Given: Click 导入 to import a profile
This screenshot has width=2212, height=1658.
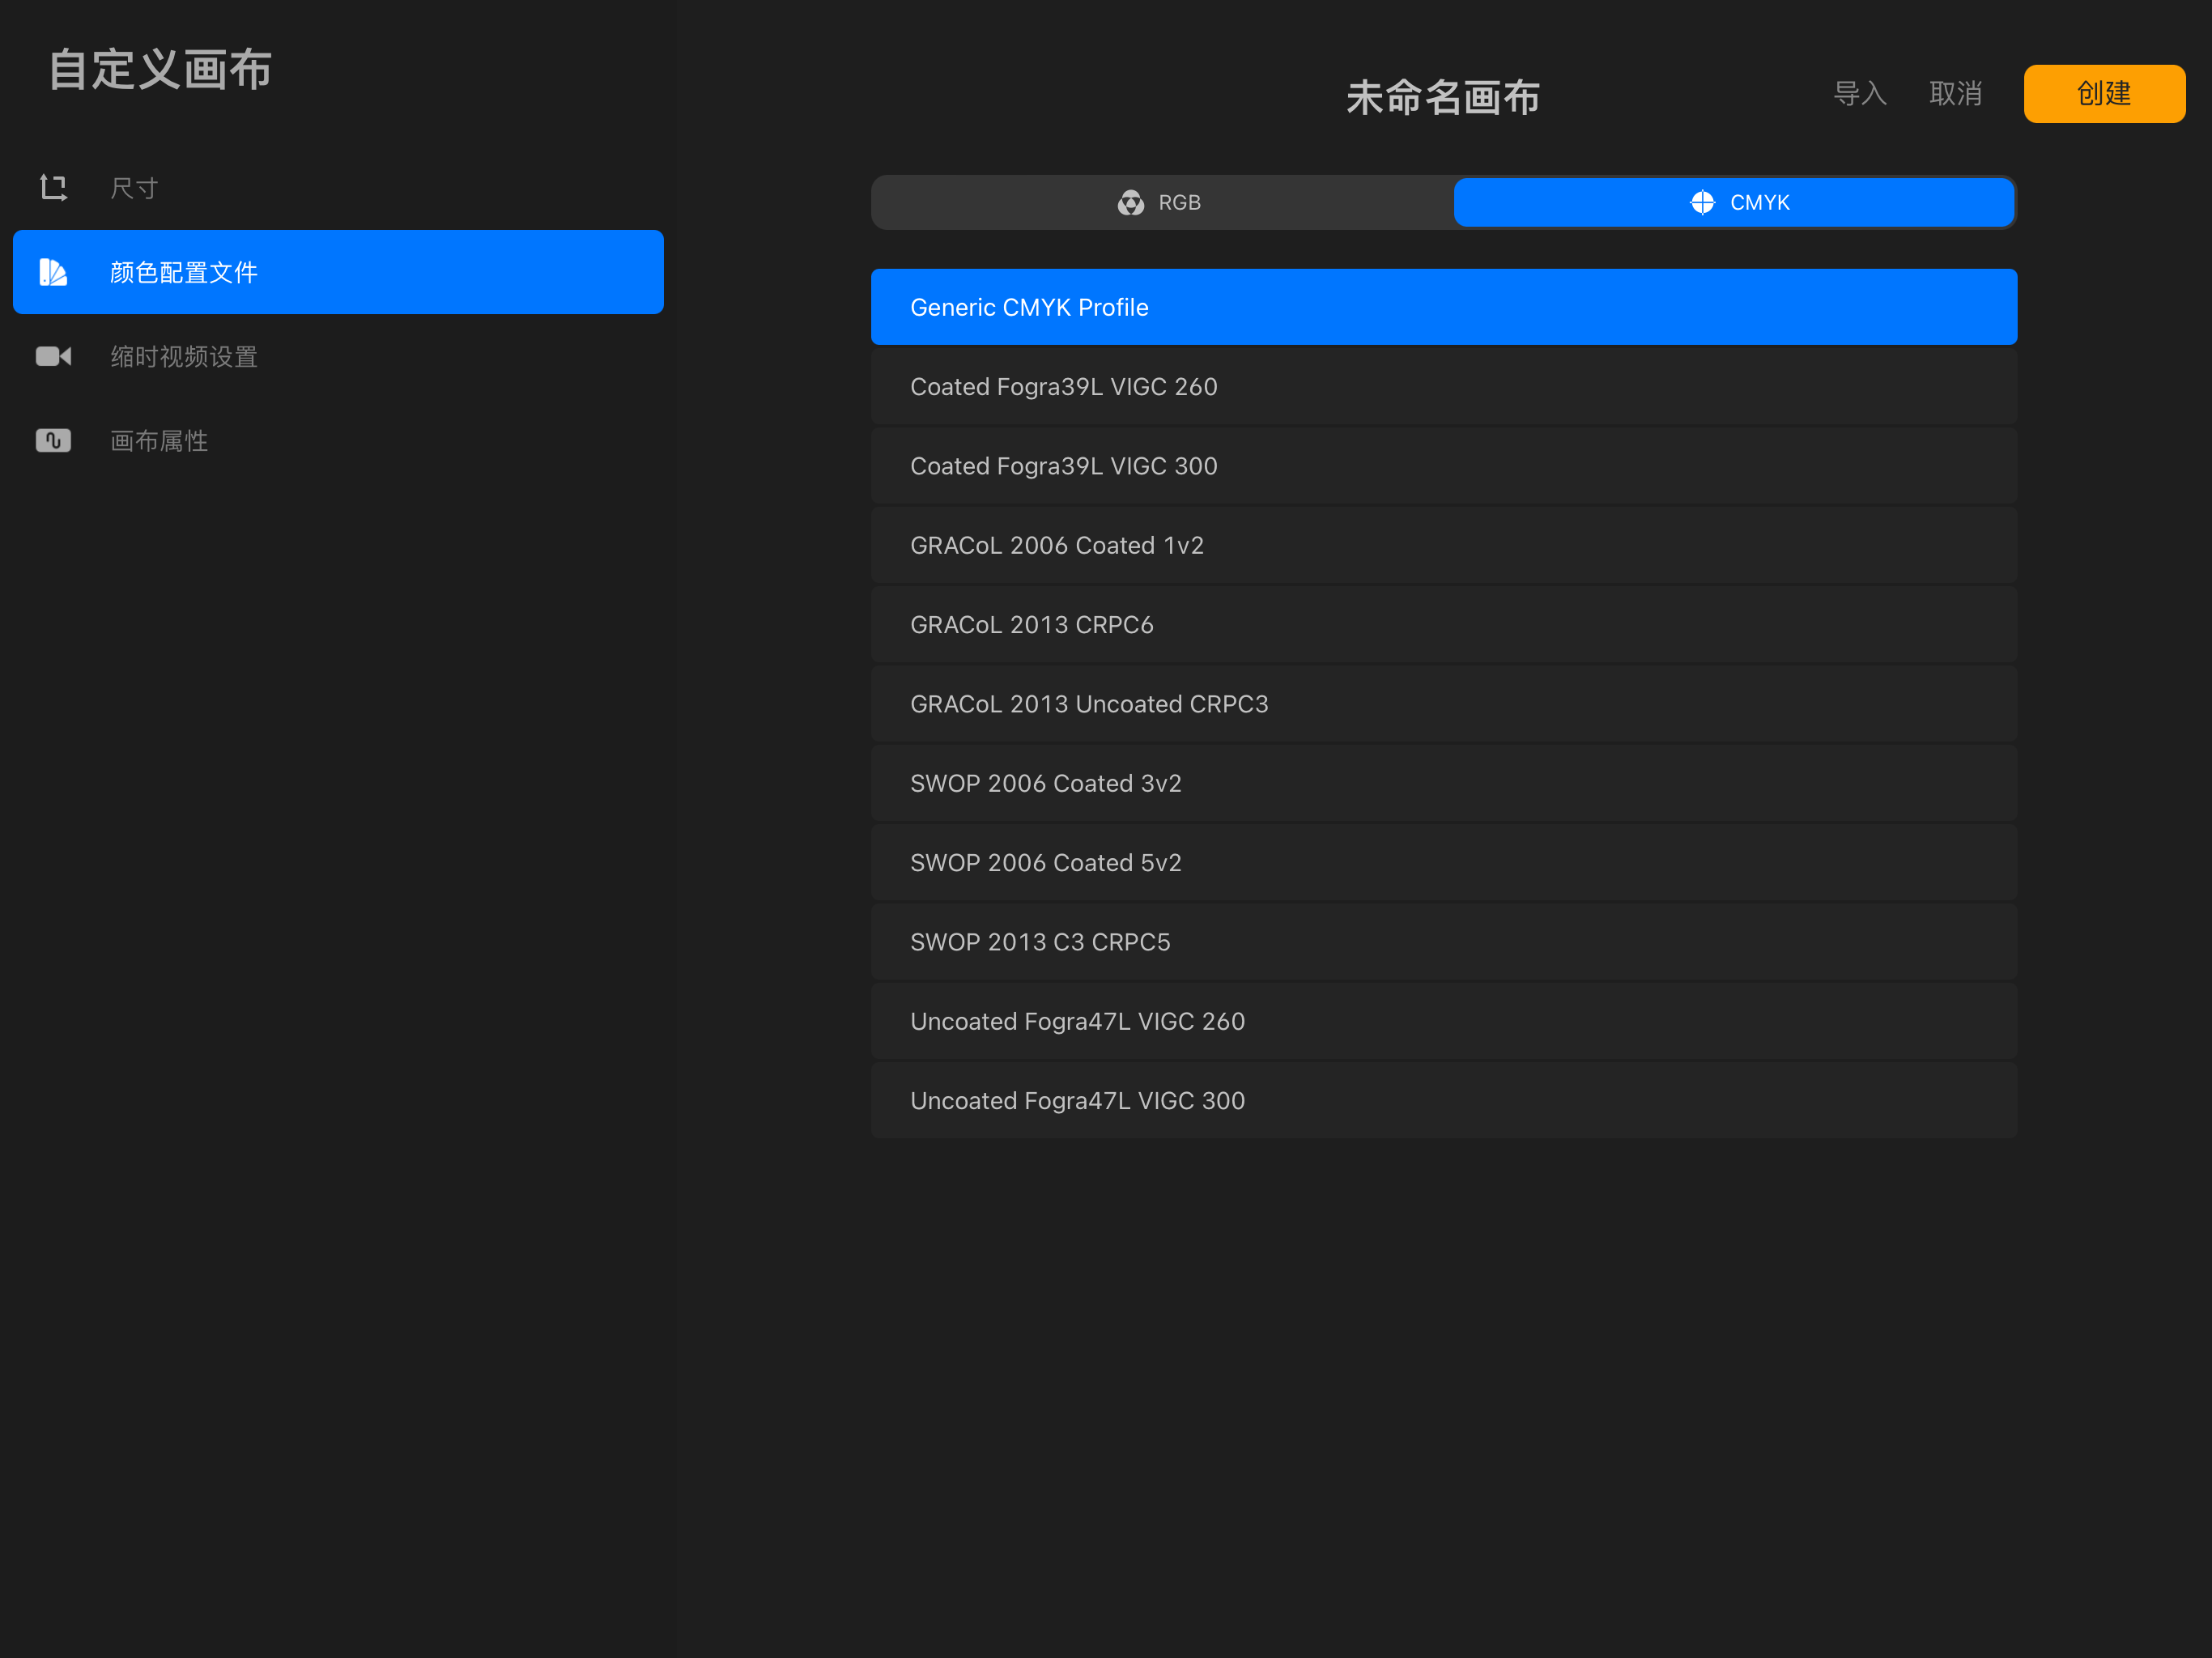Looking at the screenshot, I should point(1859,94).
